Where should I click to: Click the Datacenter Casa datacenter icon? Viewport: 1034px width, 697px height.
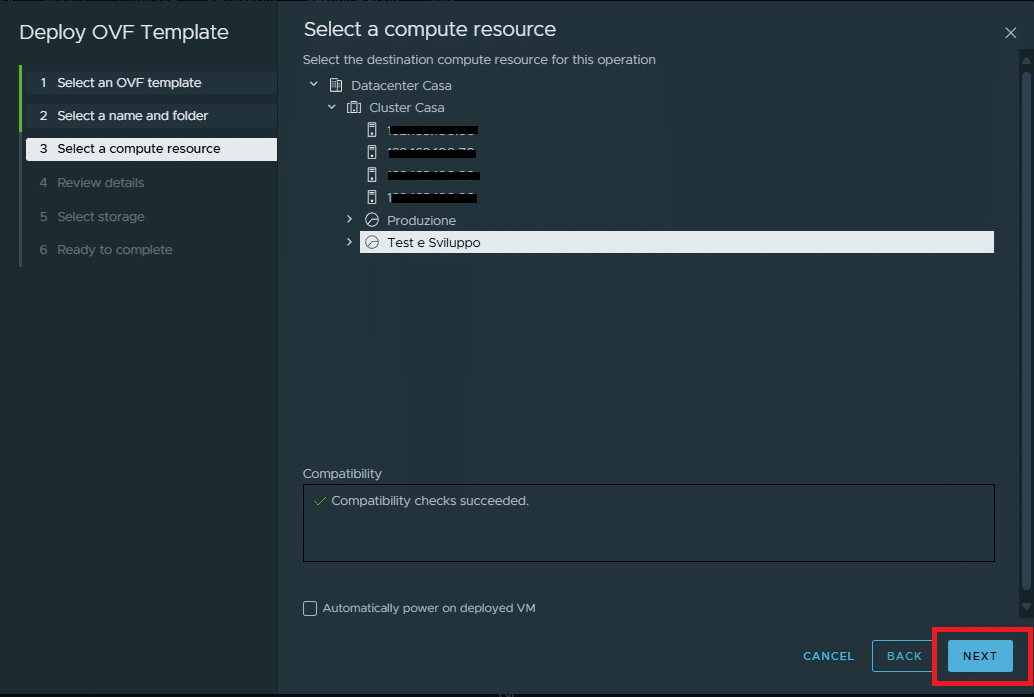[x=335, y=86]
